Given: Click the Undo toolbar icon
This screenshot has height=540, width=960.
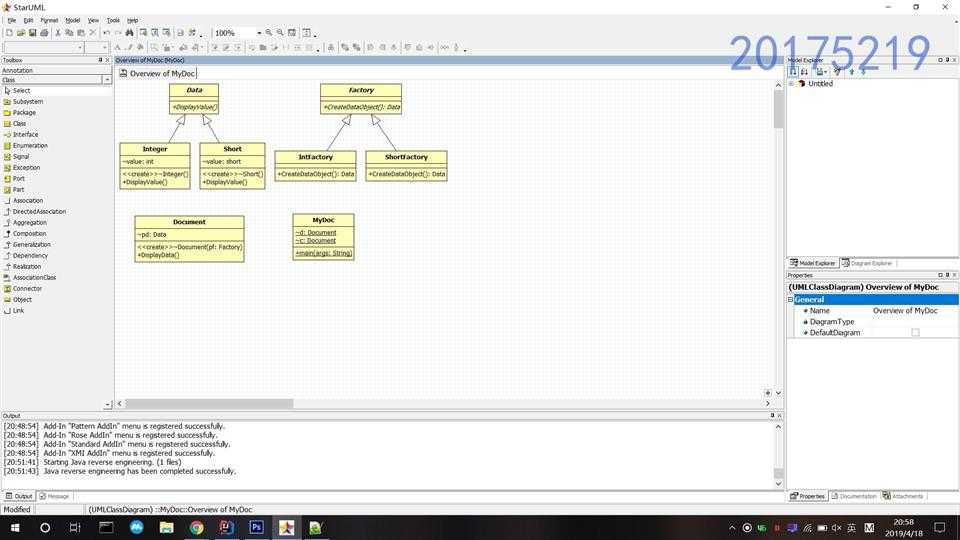Looking at the screenshot, I should point(107,32).
